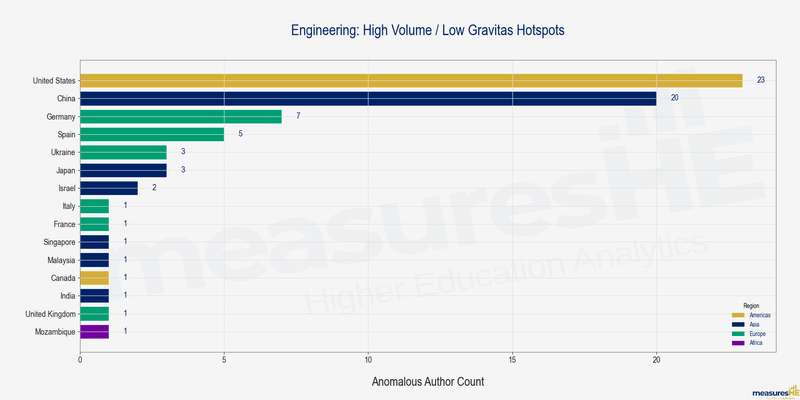Click the value label 20 beside China
Image resolution: width=800 pixels, height=400 pixels.
point(674,98)
